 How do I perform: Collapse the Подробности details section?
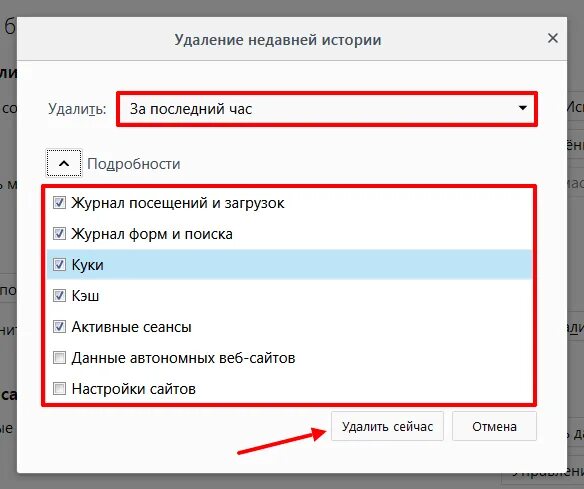coord(64,163)
